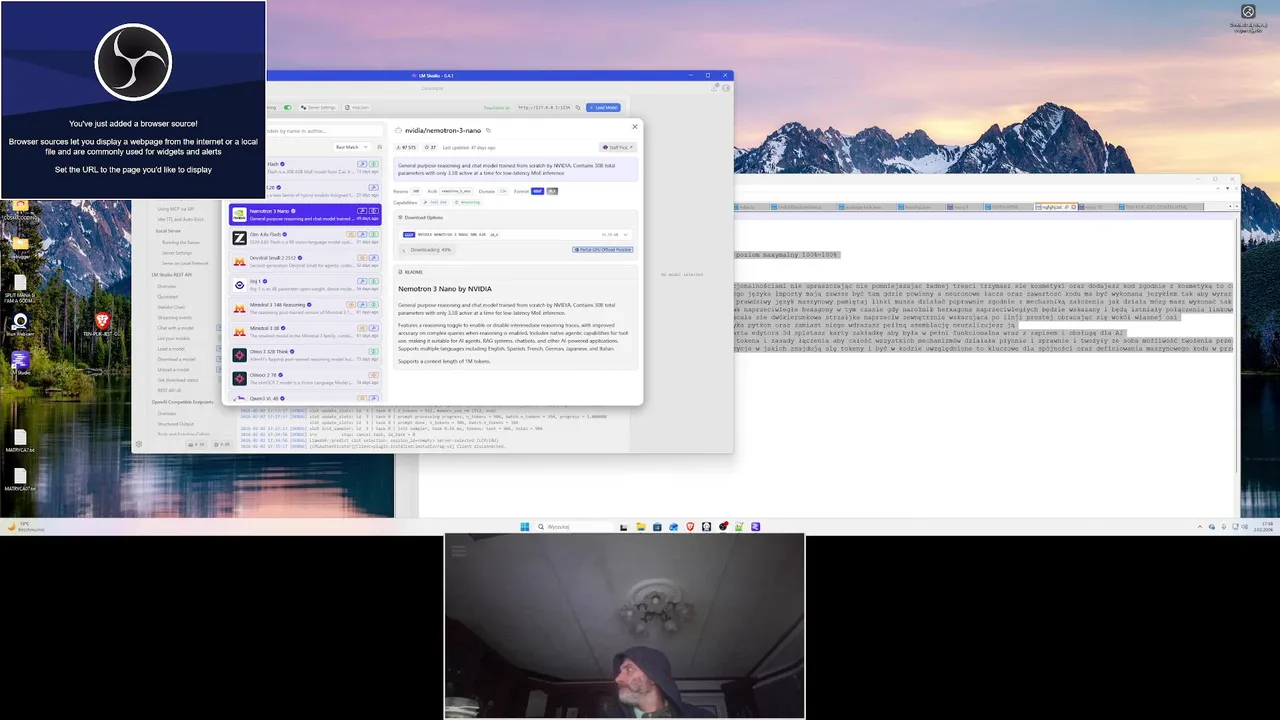Image resolution: width=1280 pixels, height=720 pixels.
Task: Open mcp.json button in LM Studio toolbar
Action: pyautogui.click(x=358, y=107)
